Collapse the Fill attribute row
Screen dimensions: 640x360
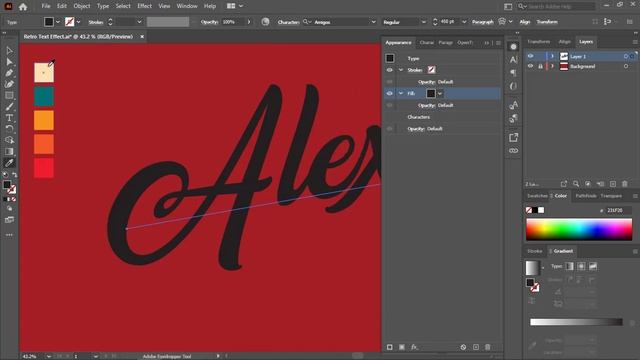point(401,93)
